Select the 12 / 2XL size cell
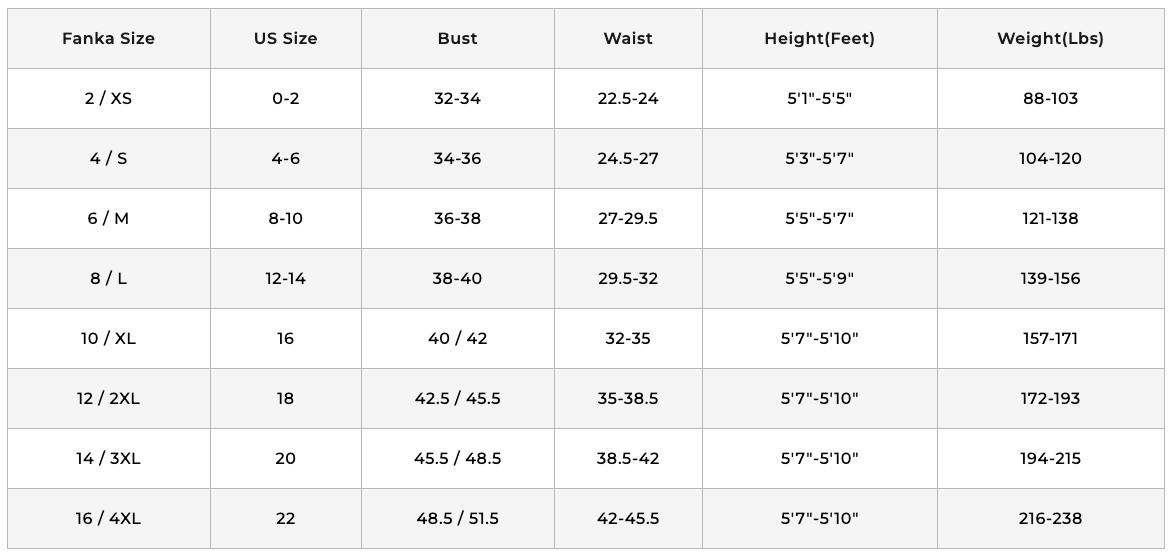 coord(108,398)
